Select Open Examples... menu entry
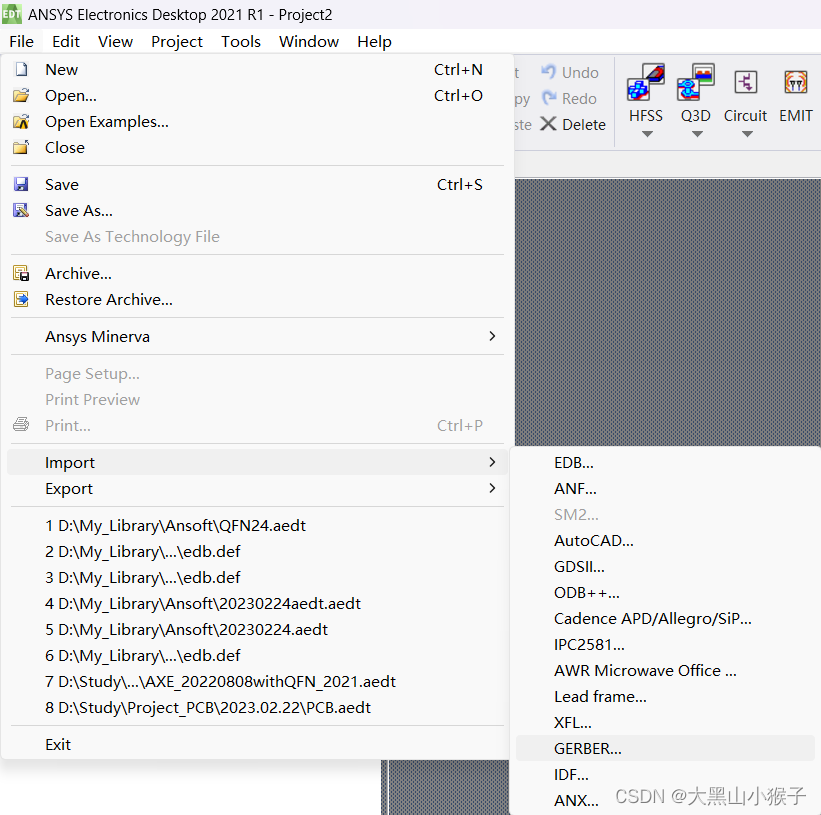This screenshot has width=821, height=815. click(x=257, y=121)
